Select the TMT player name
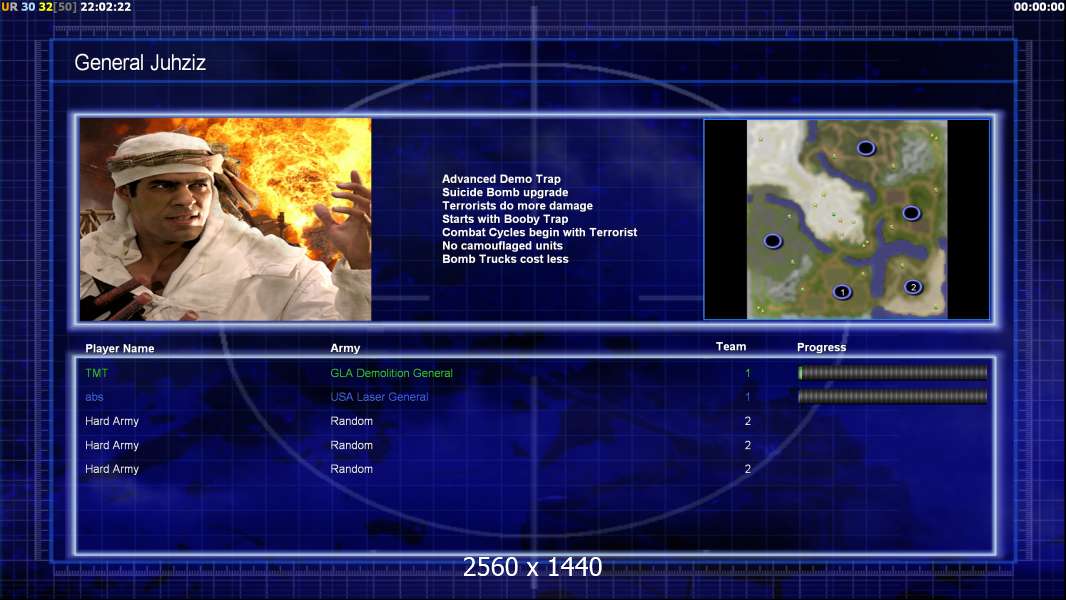The image size is (1066, 600). pos(96,373)
